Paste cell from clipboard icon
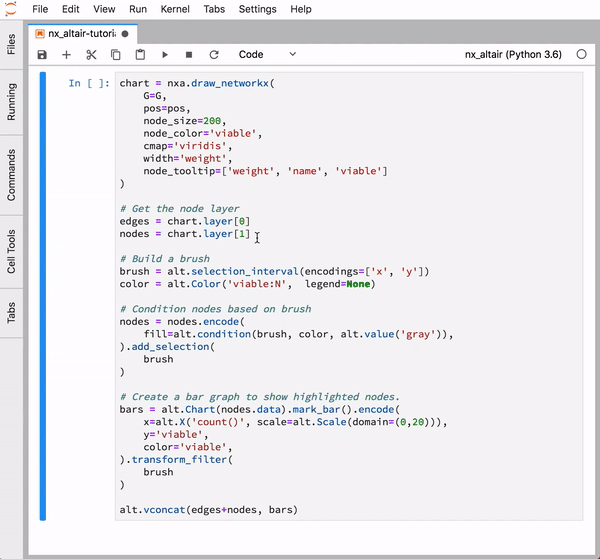600x559 pixels. point(140,55)
